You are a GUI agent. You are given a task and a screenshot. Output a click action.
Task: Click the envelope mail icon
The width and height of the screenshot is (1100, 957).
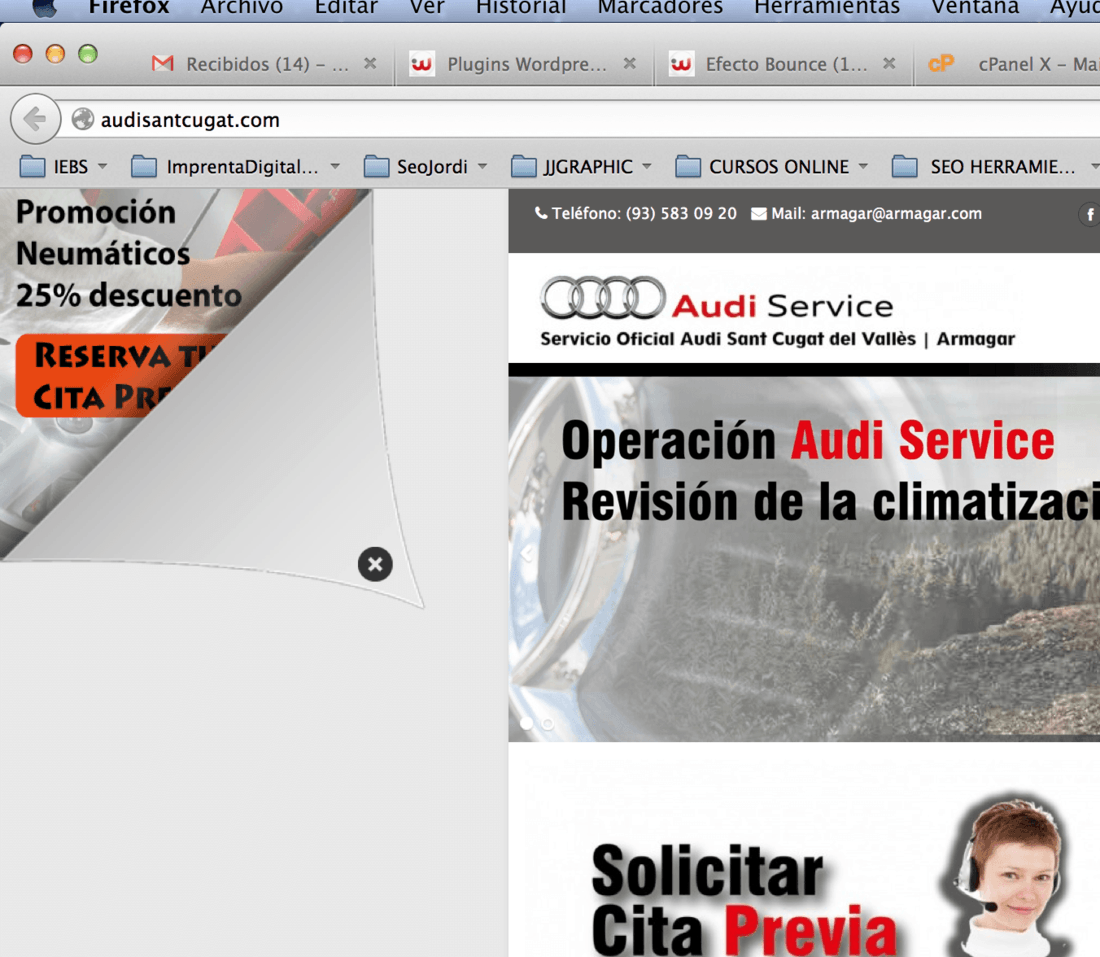pyautogui.click(x=758, y=214)
